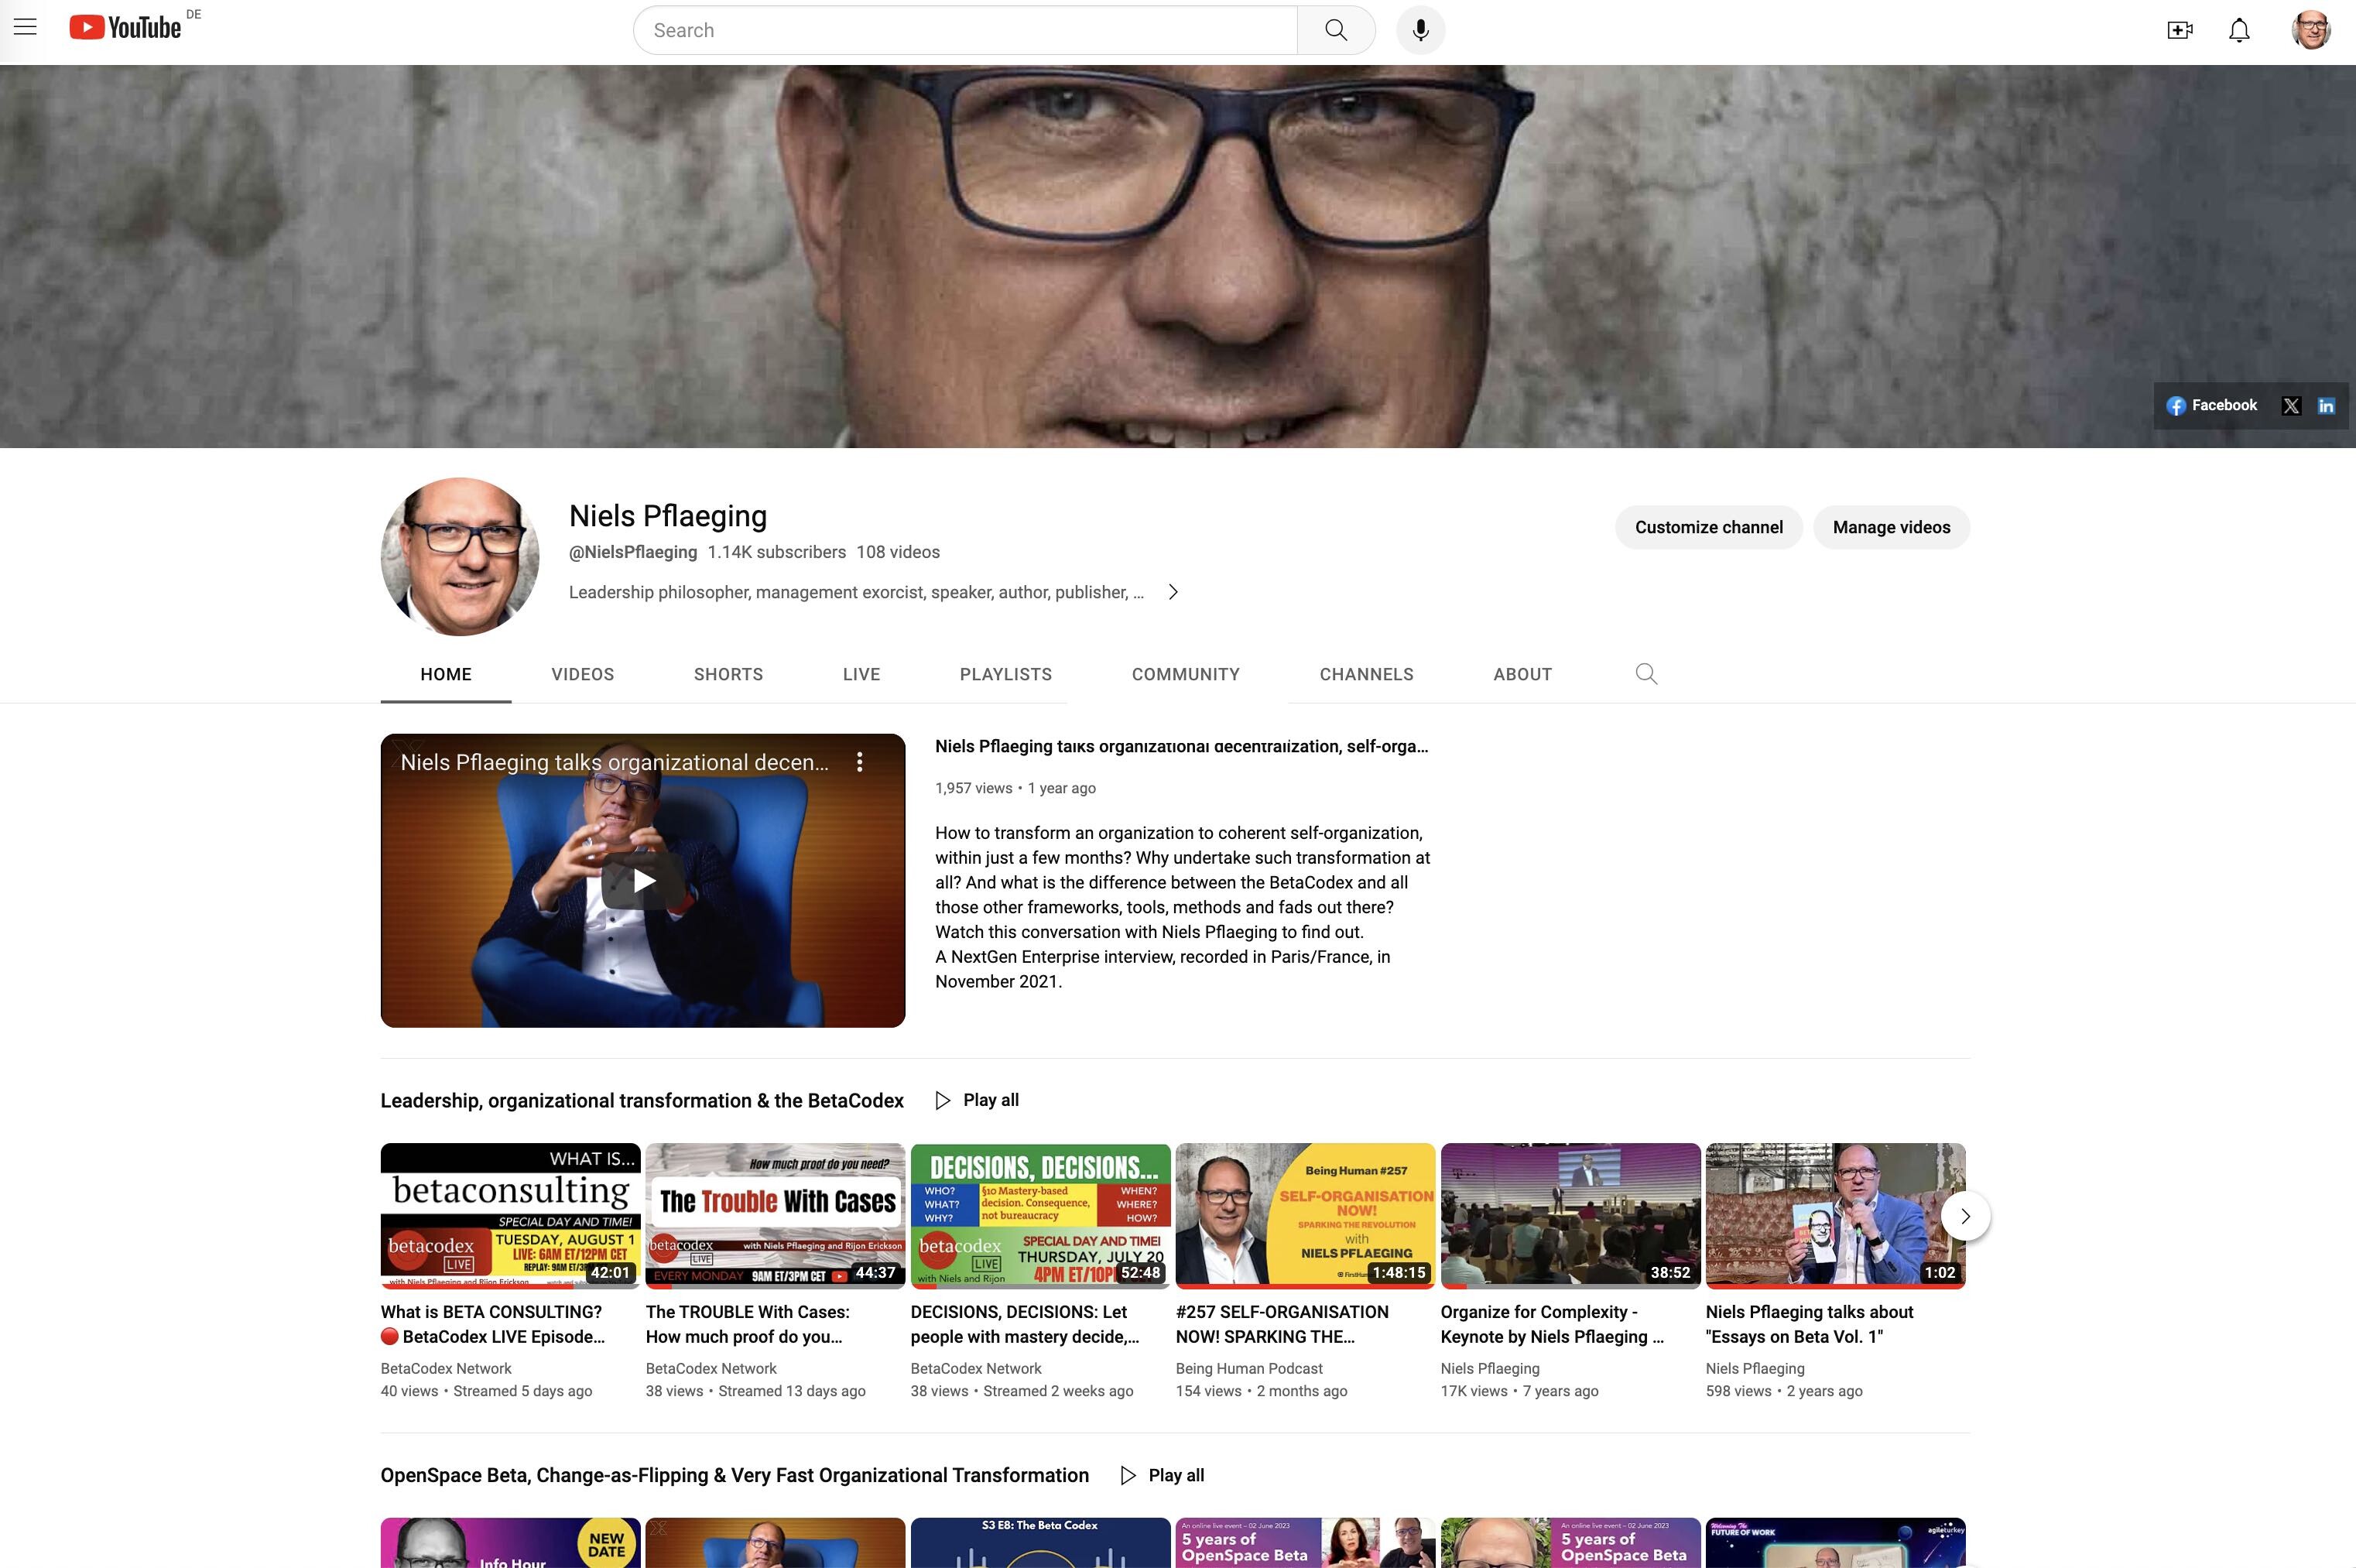Click in the Search input field

pos(966,30)
